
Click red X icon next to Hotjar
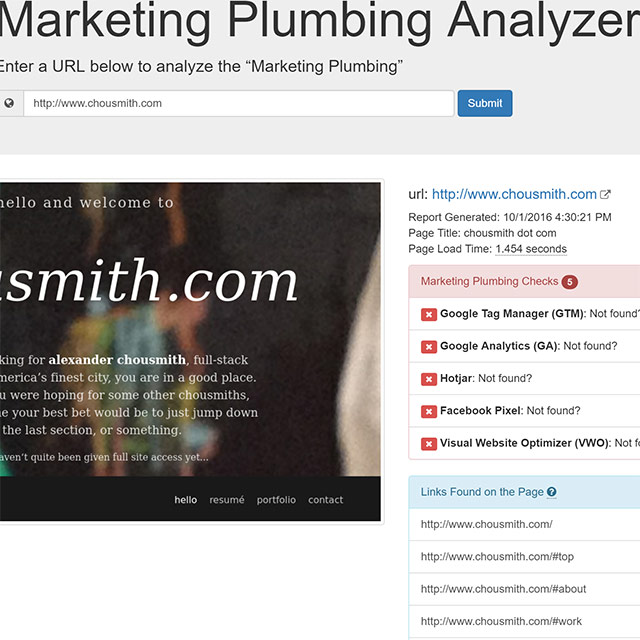429,379
